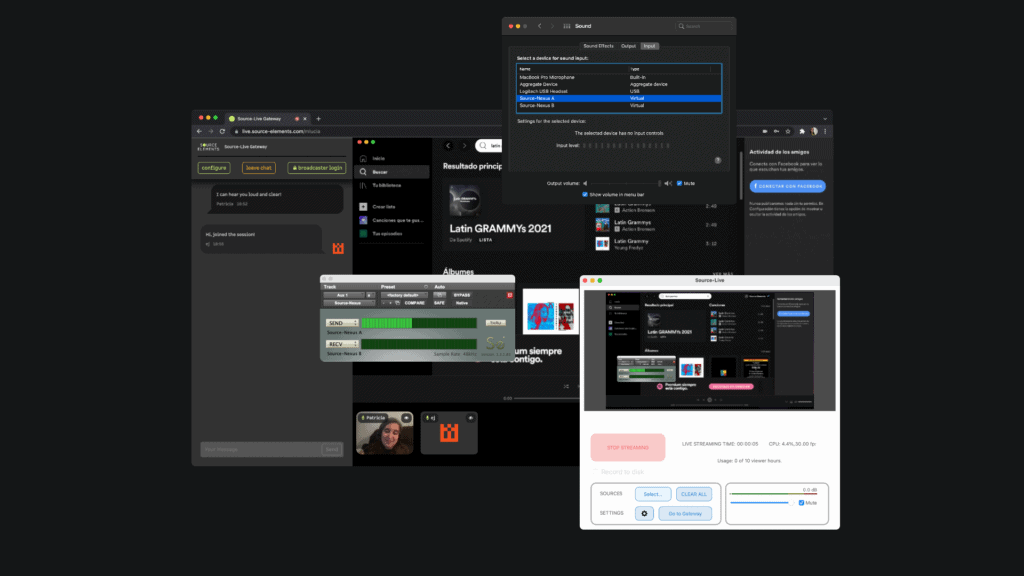Image resolution: width=1024 pixels, height=576 pixels.
Task: Open the Chrome extensions puzzle icon
Action: pos(802,131)
